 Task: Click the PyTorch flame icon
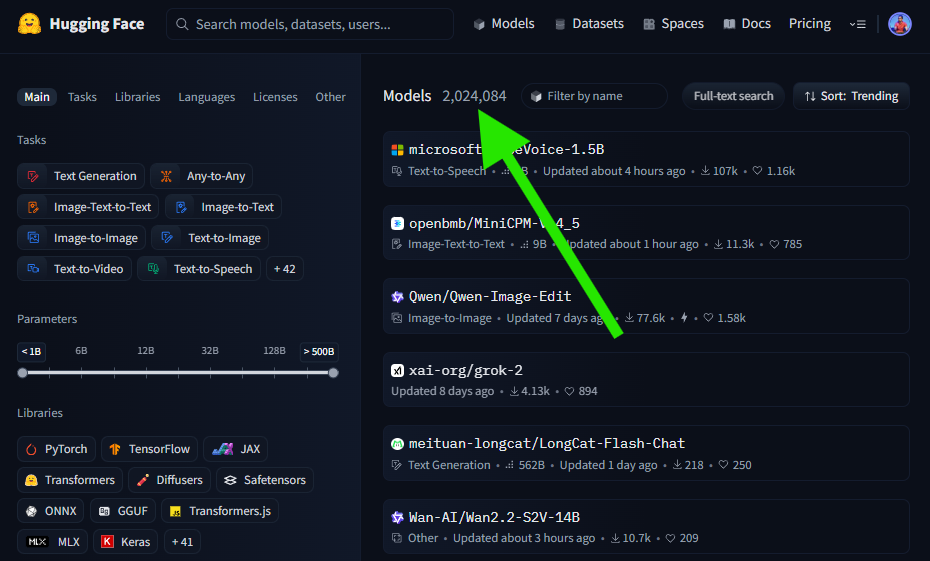(31, 450)
